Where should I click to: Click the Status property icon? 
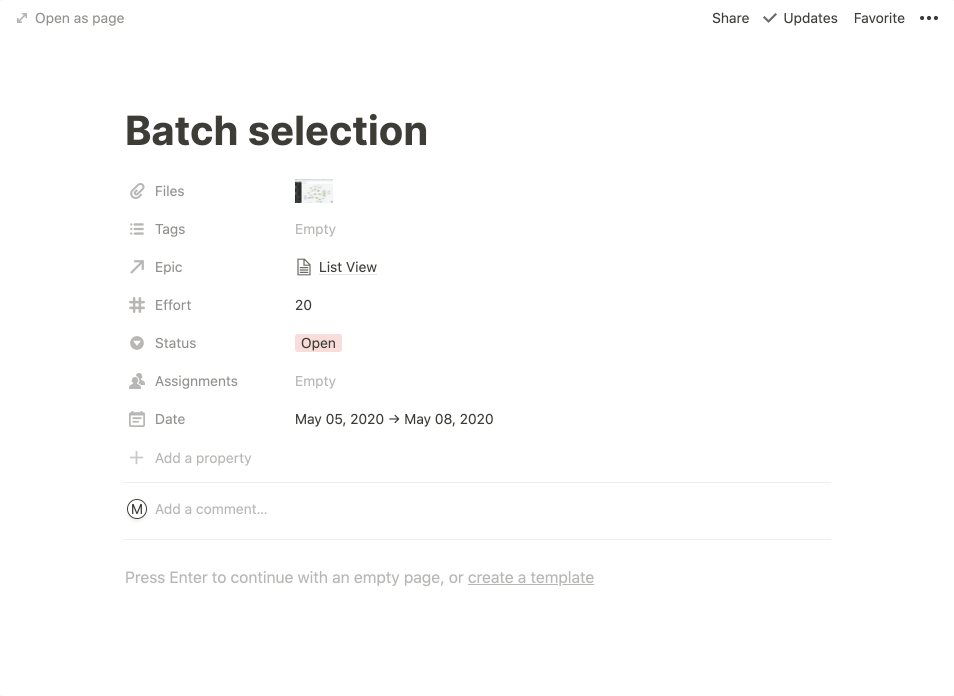pyautogui.click(x=137, y=343)
